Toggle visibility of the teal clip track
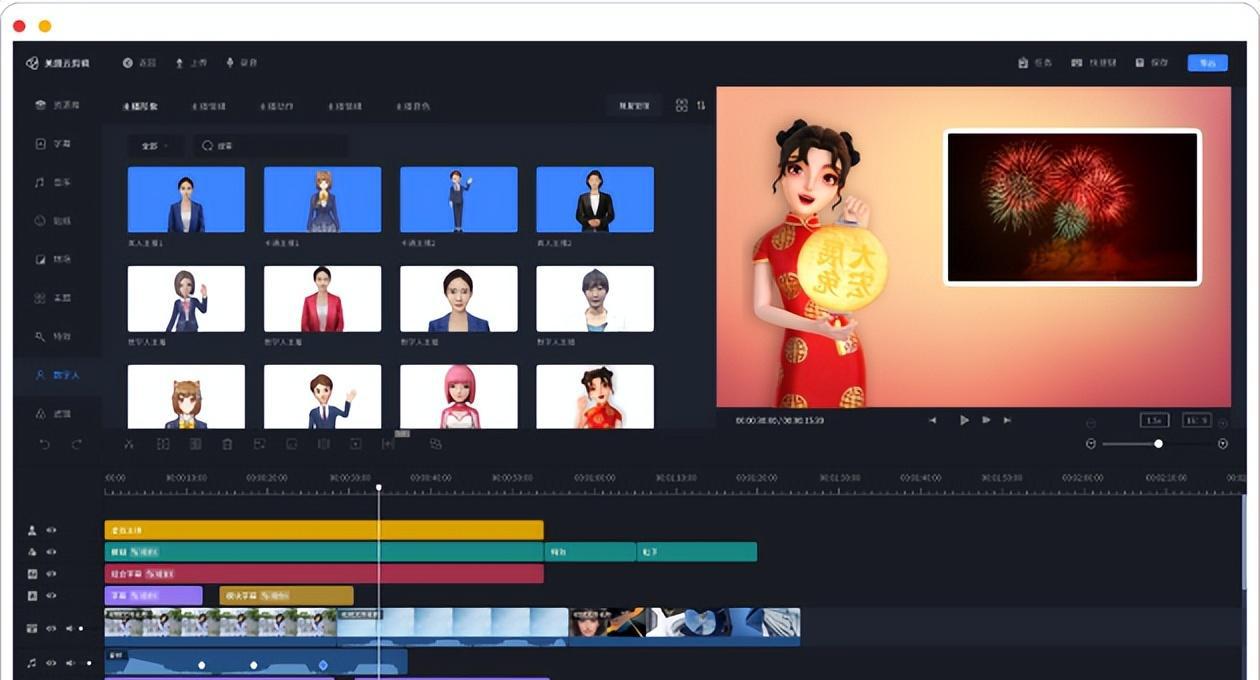The width and height of the screenshot is (1260, 680). click(51, 552)
